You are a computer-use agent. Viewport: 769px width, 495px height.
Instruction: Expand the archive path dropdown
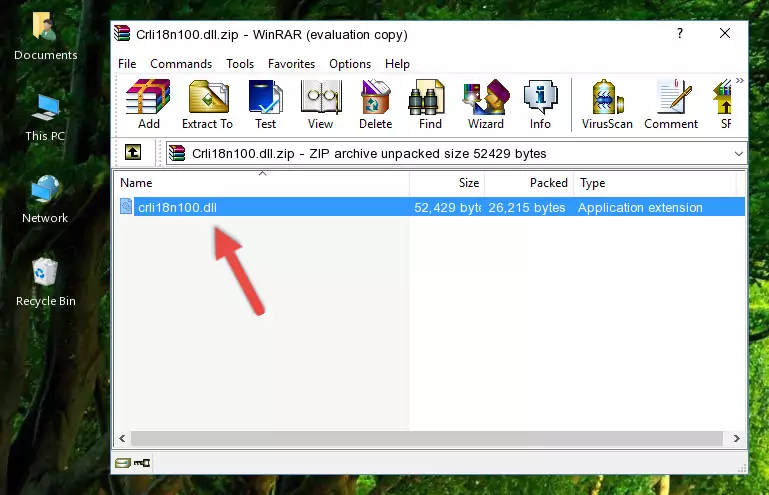point(739,154)
